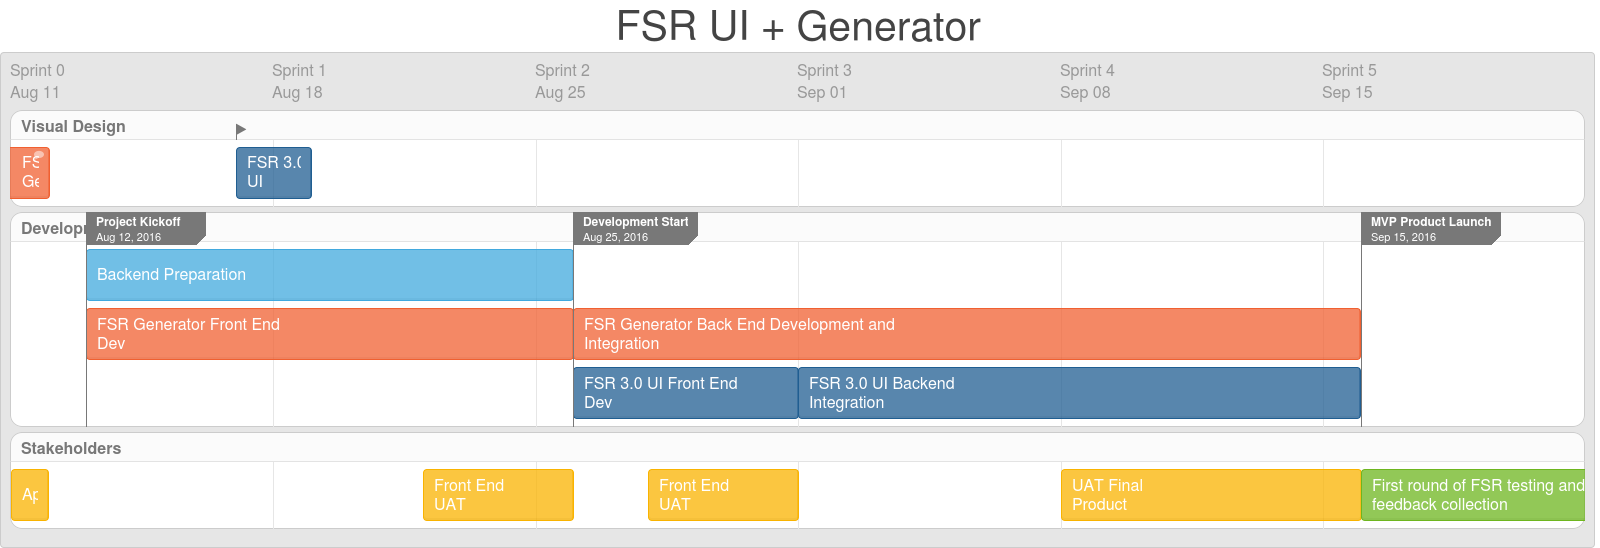Click the Project Kickoff milestone flag
The height and width of the screenshot is (548, 1600).
pos(144,228)
